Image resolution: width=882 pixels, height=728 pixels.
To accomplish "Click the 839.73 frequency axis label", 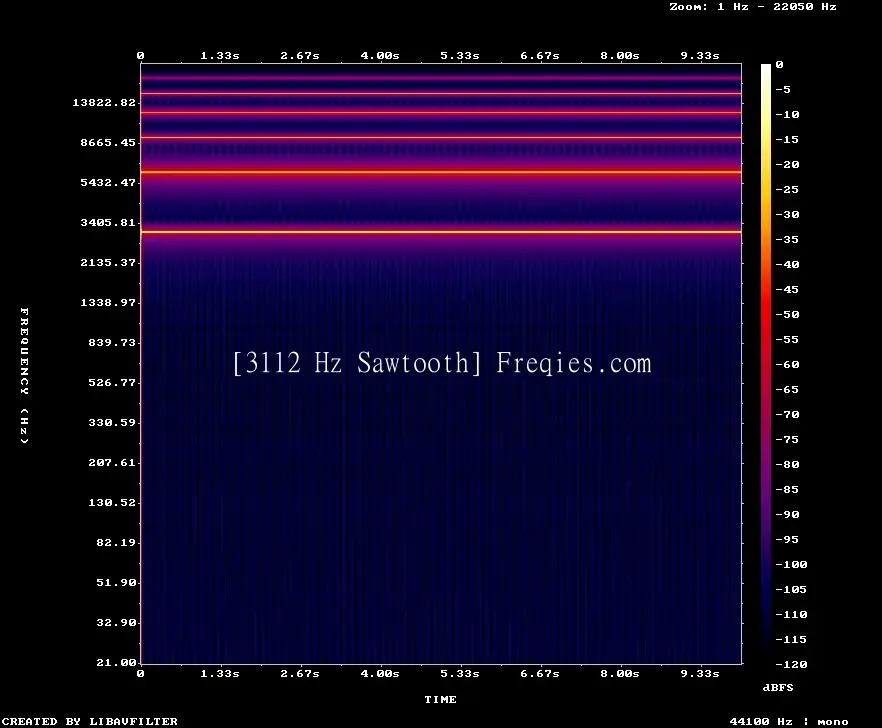I will tap(112, 342).
